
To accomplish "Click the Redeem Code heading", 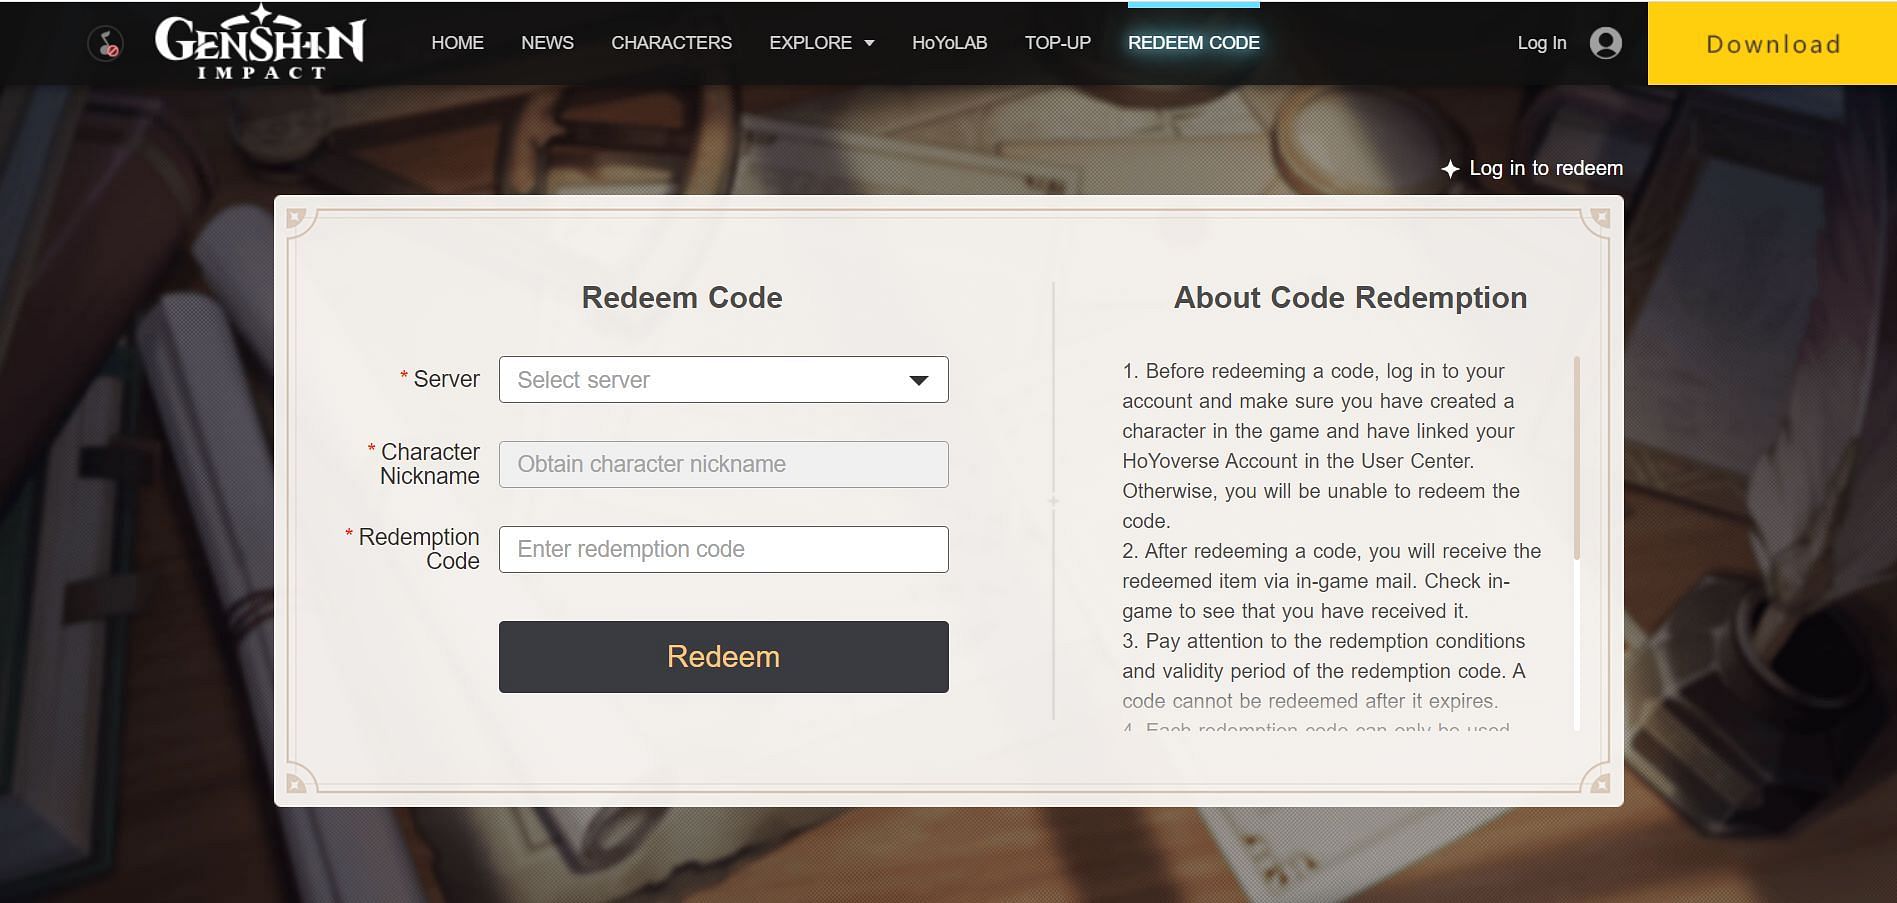I will pos(682,297).
